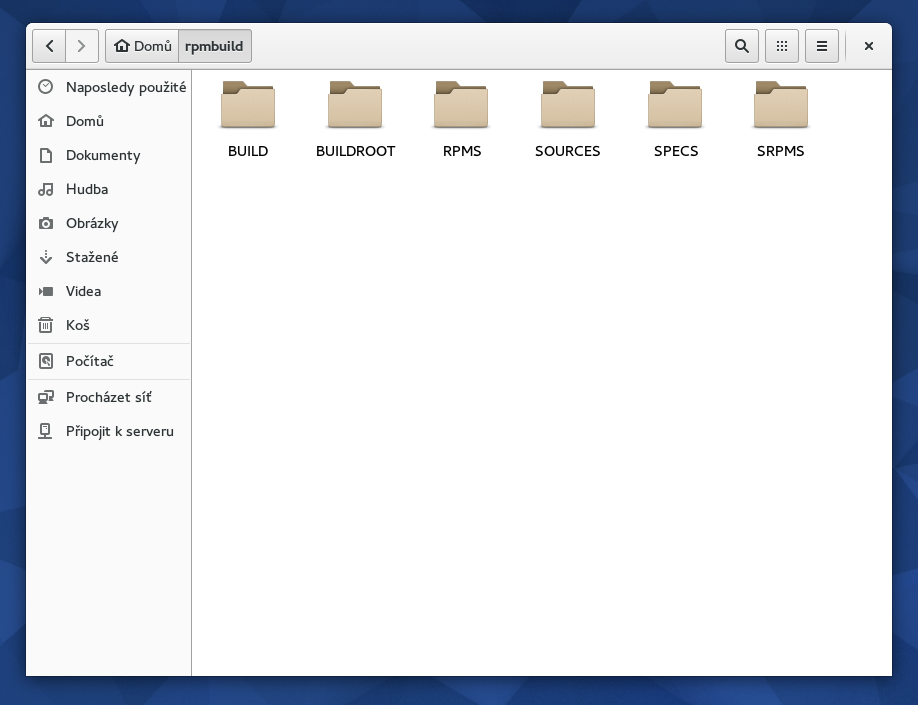The width and height of the screenshot is (918, 705).
Task: Go to Stažené downloads folder
Action: coord(92,257)
